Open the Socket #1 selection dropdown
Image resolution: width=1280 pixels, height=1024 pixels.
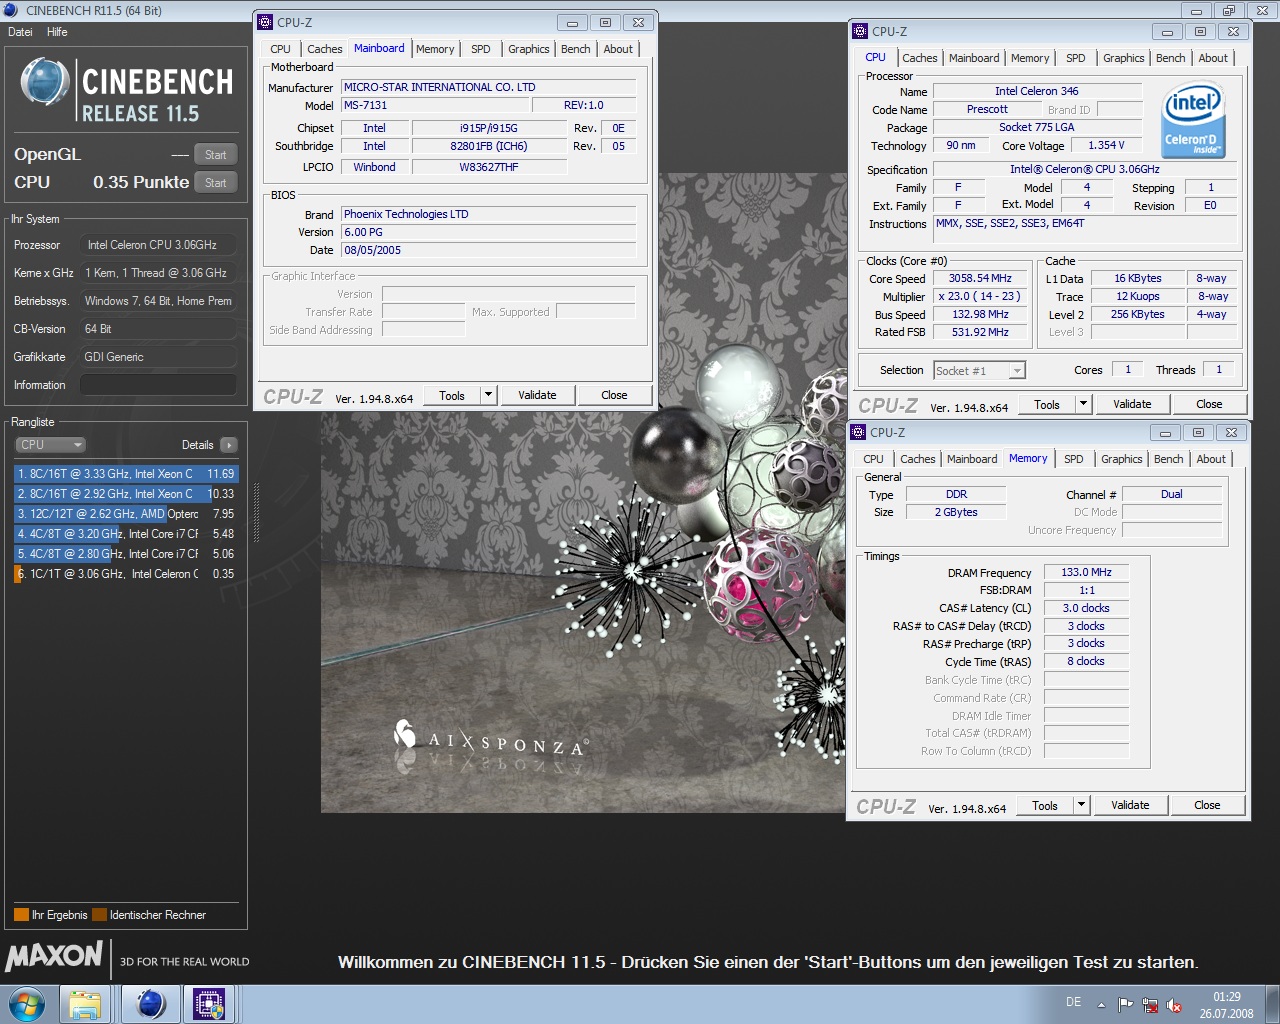pos(979,370)
